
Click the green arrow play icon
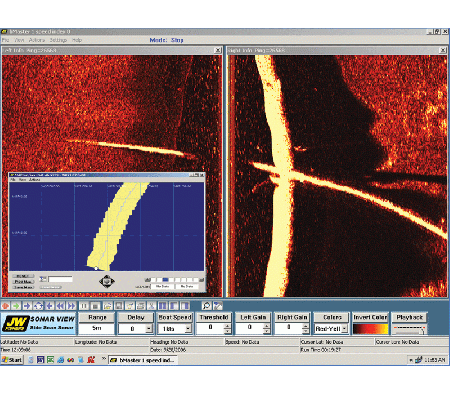tap(16, 306)
